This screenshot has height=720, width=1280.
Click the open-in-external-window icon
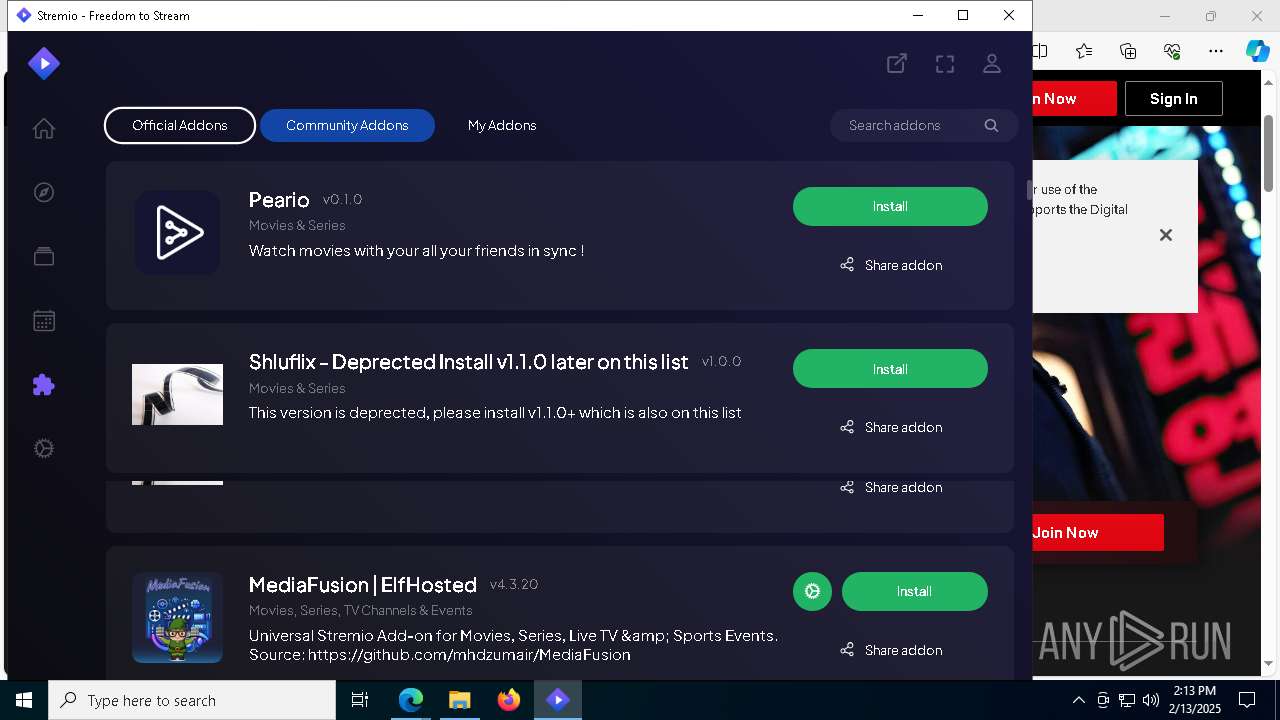897,64
